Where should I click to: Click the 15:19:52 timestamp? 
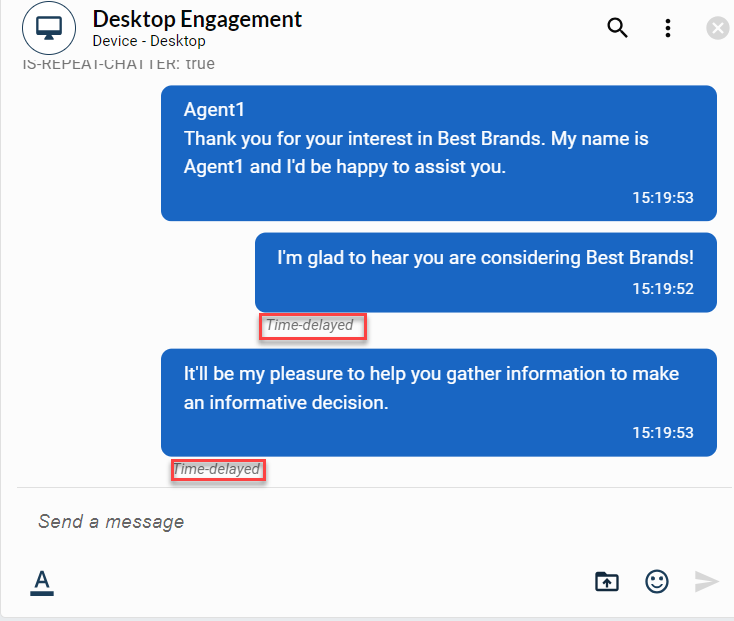point(662,289)
